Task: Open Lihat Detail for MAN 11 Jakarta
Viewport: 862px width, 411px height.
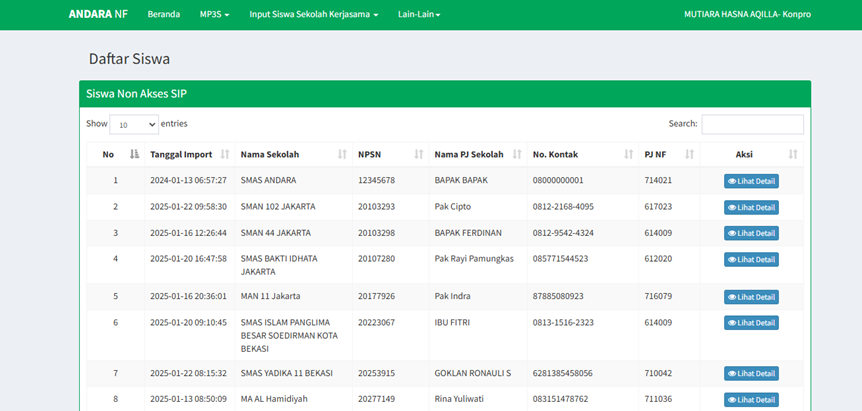Action: 751,297
